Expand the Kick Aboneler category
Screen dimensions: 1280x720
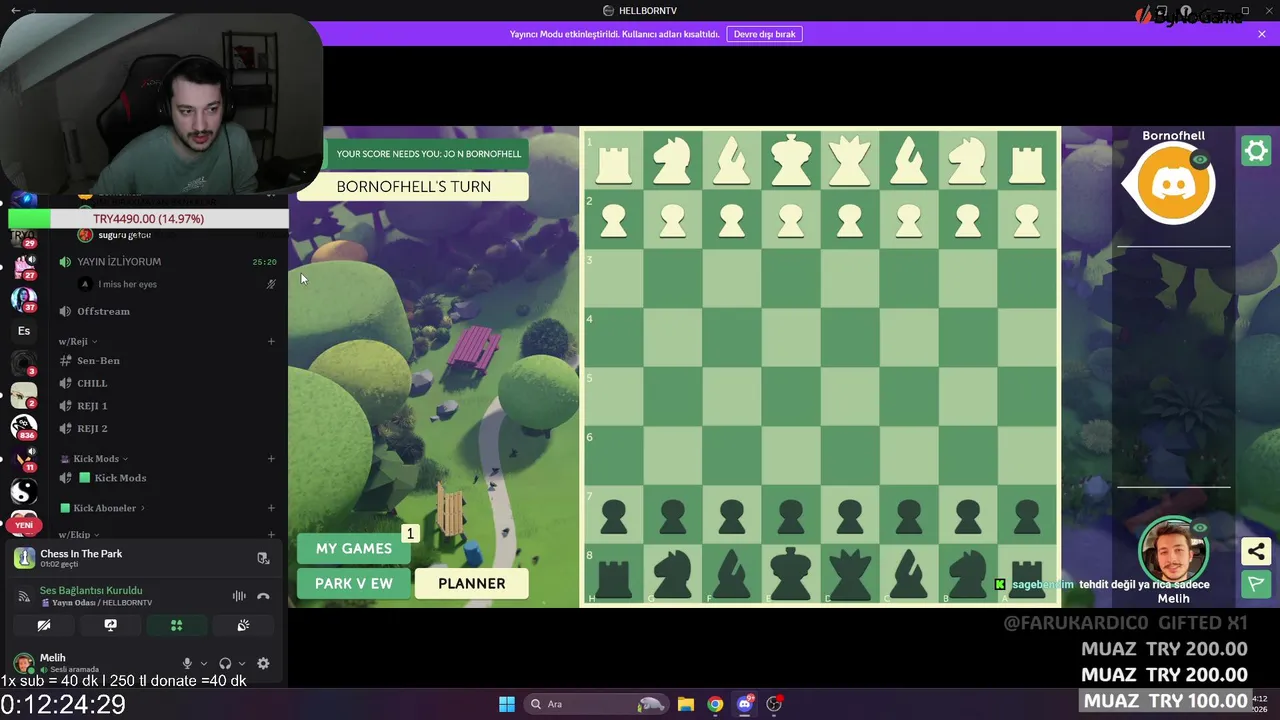click(103, 508)
